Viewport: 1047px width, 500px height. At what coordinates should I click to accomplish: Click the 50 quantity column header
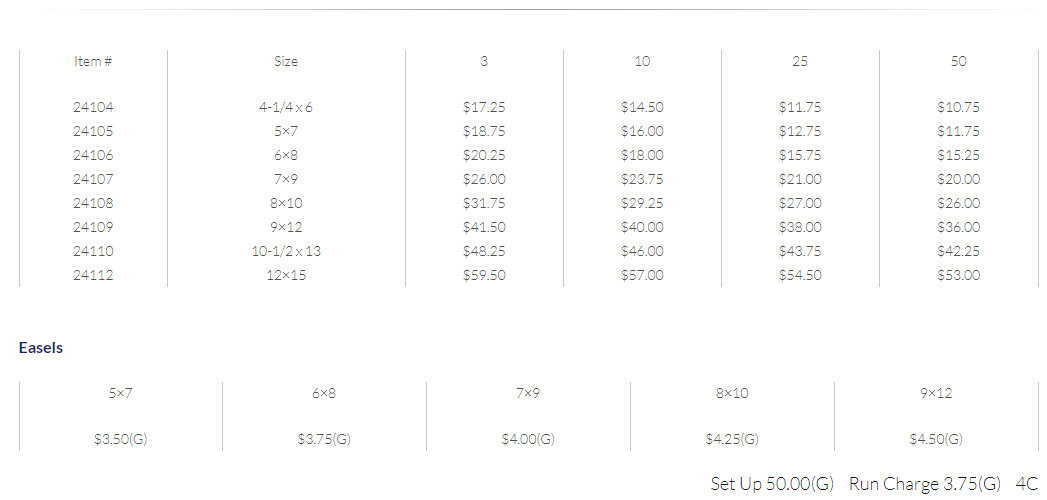958,61
